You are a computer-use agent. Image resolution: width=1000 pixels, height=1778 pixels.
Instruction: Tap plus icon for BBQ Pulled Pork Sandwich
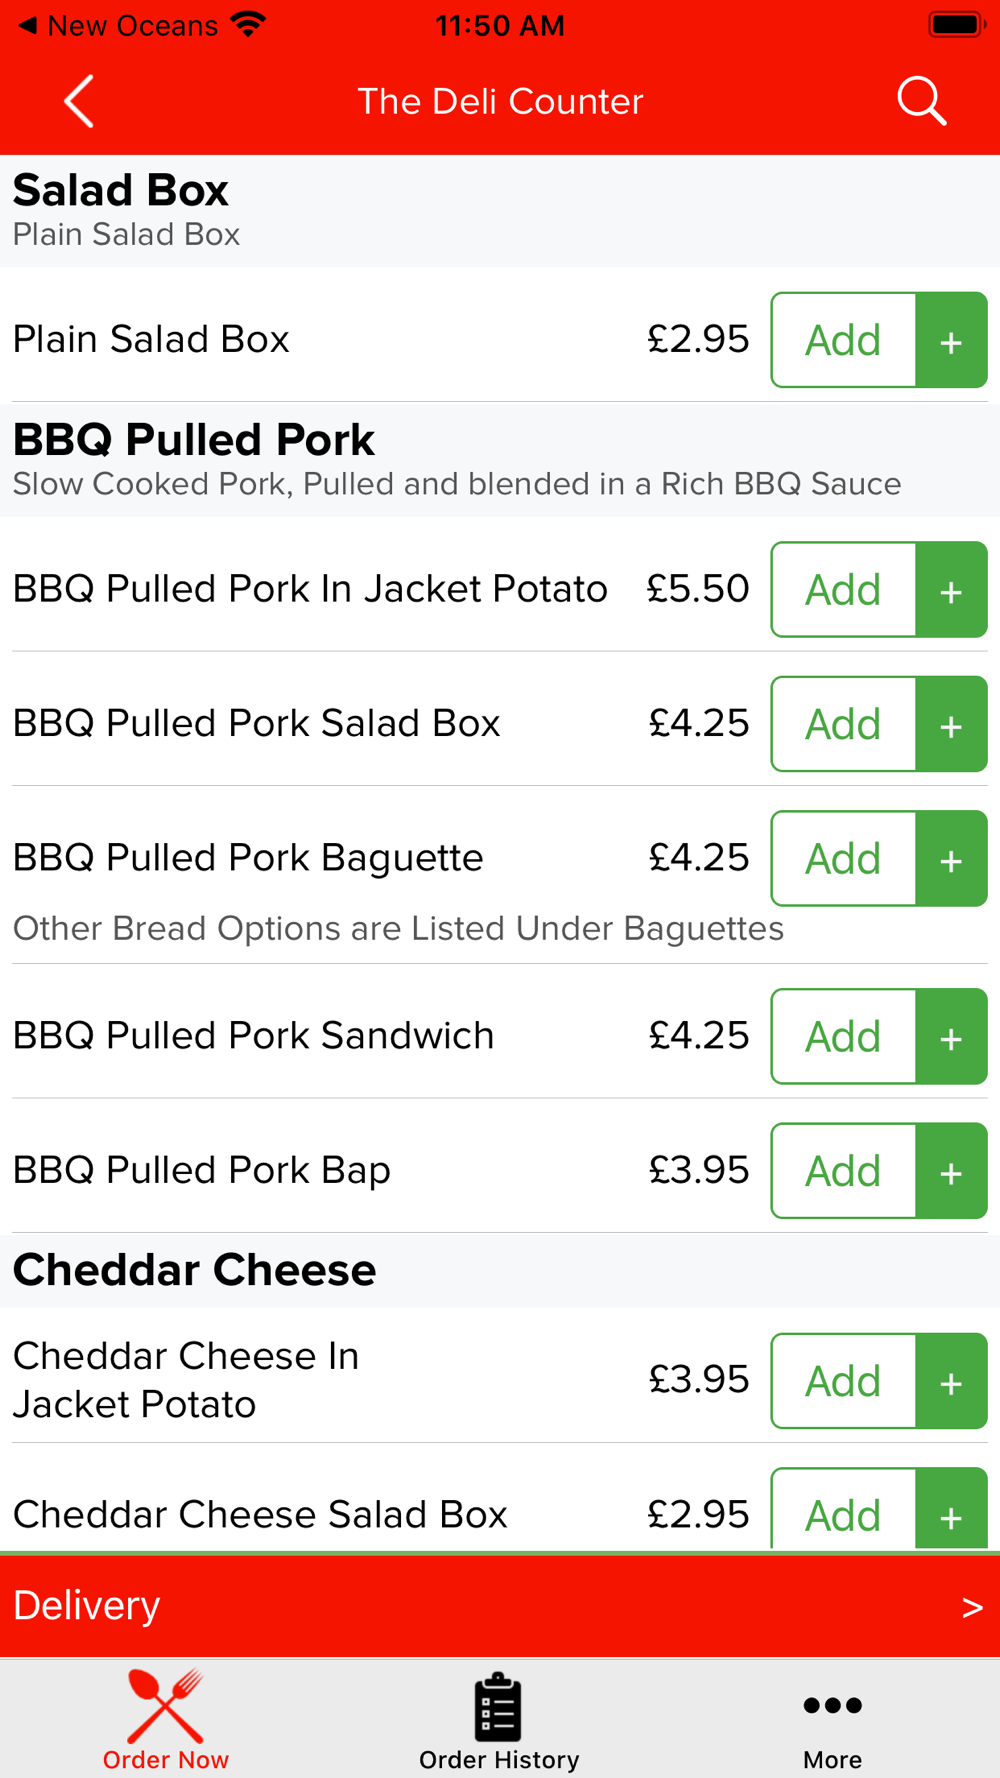click(951, 1037)
